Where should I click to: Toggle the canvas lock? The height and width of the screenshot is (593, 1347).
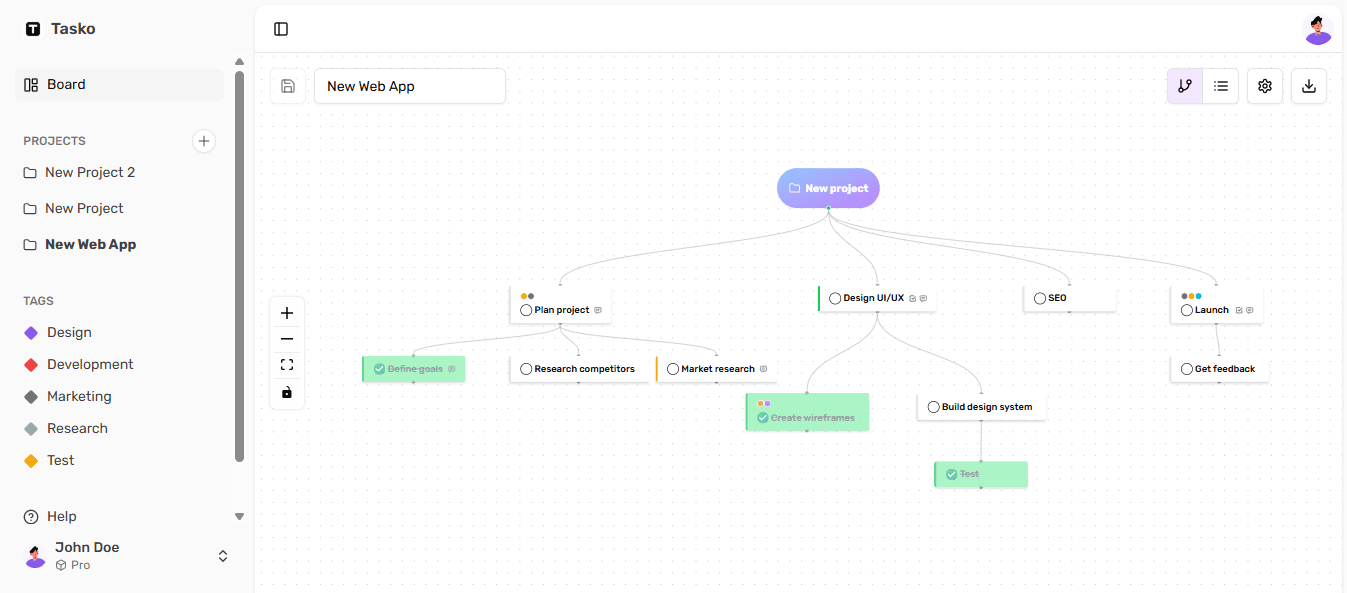287,392
